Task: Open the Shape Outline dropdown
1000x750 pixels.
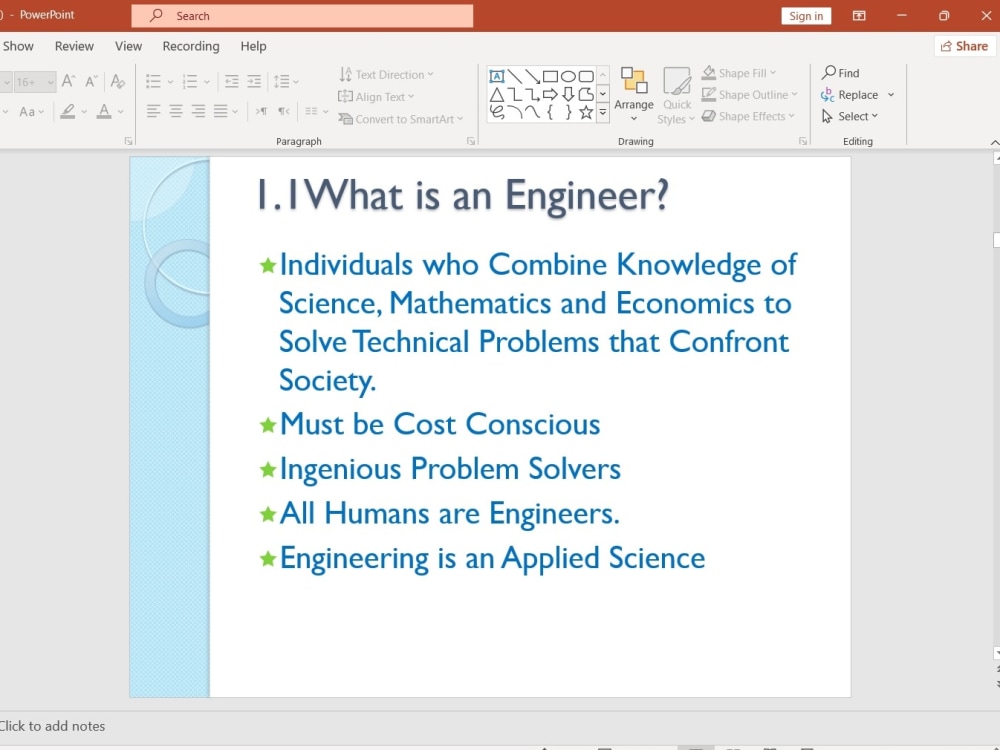Action: click(749, 94)
